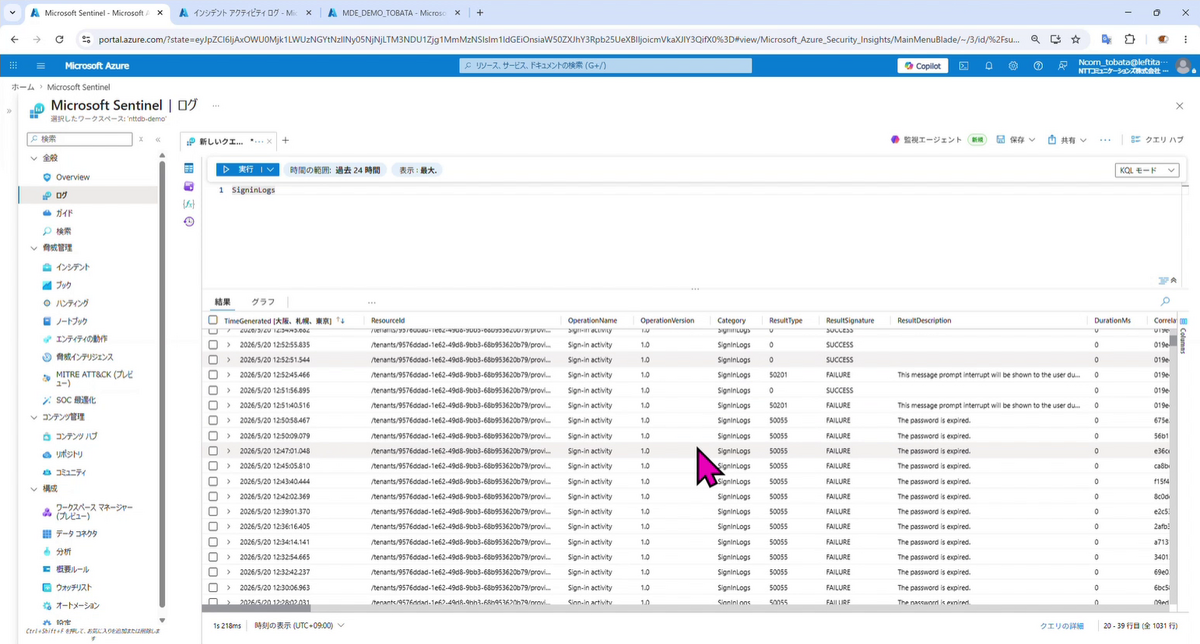Tick checkbox for row 2026/5/20 12:52:55.835
The image size is (1200, 644).
(x=213, y=344)
